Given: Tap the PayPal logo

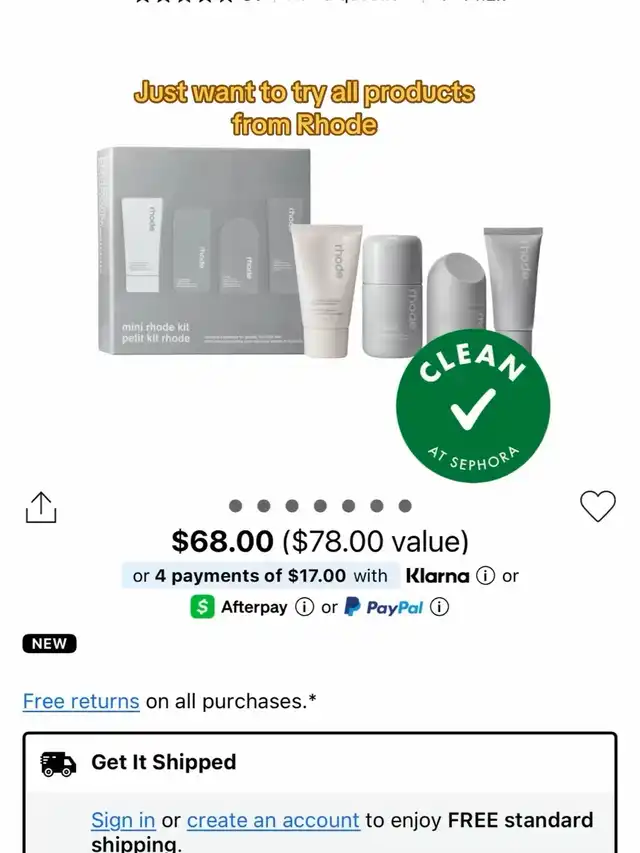Looking at the screenshot, I should coord(384,607).
